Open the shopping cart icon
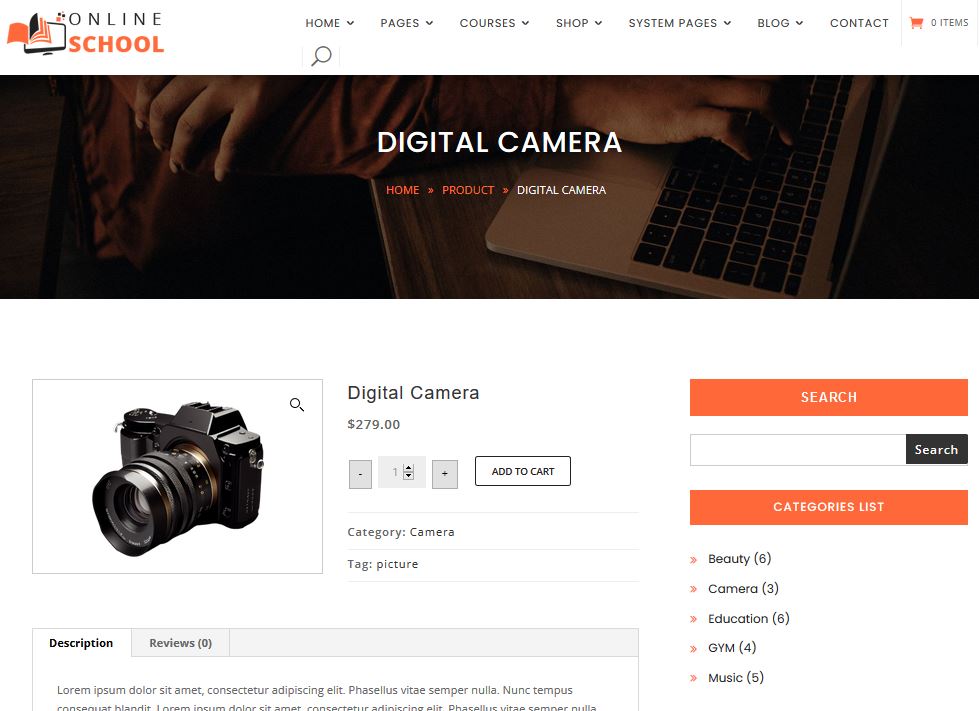This screenshot has width=979, height=711. click(916, 23)
